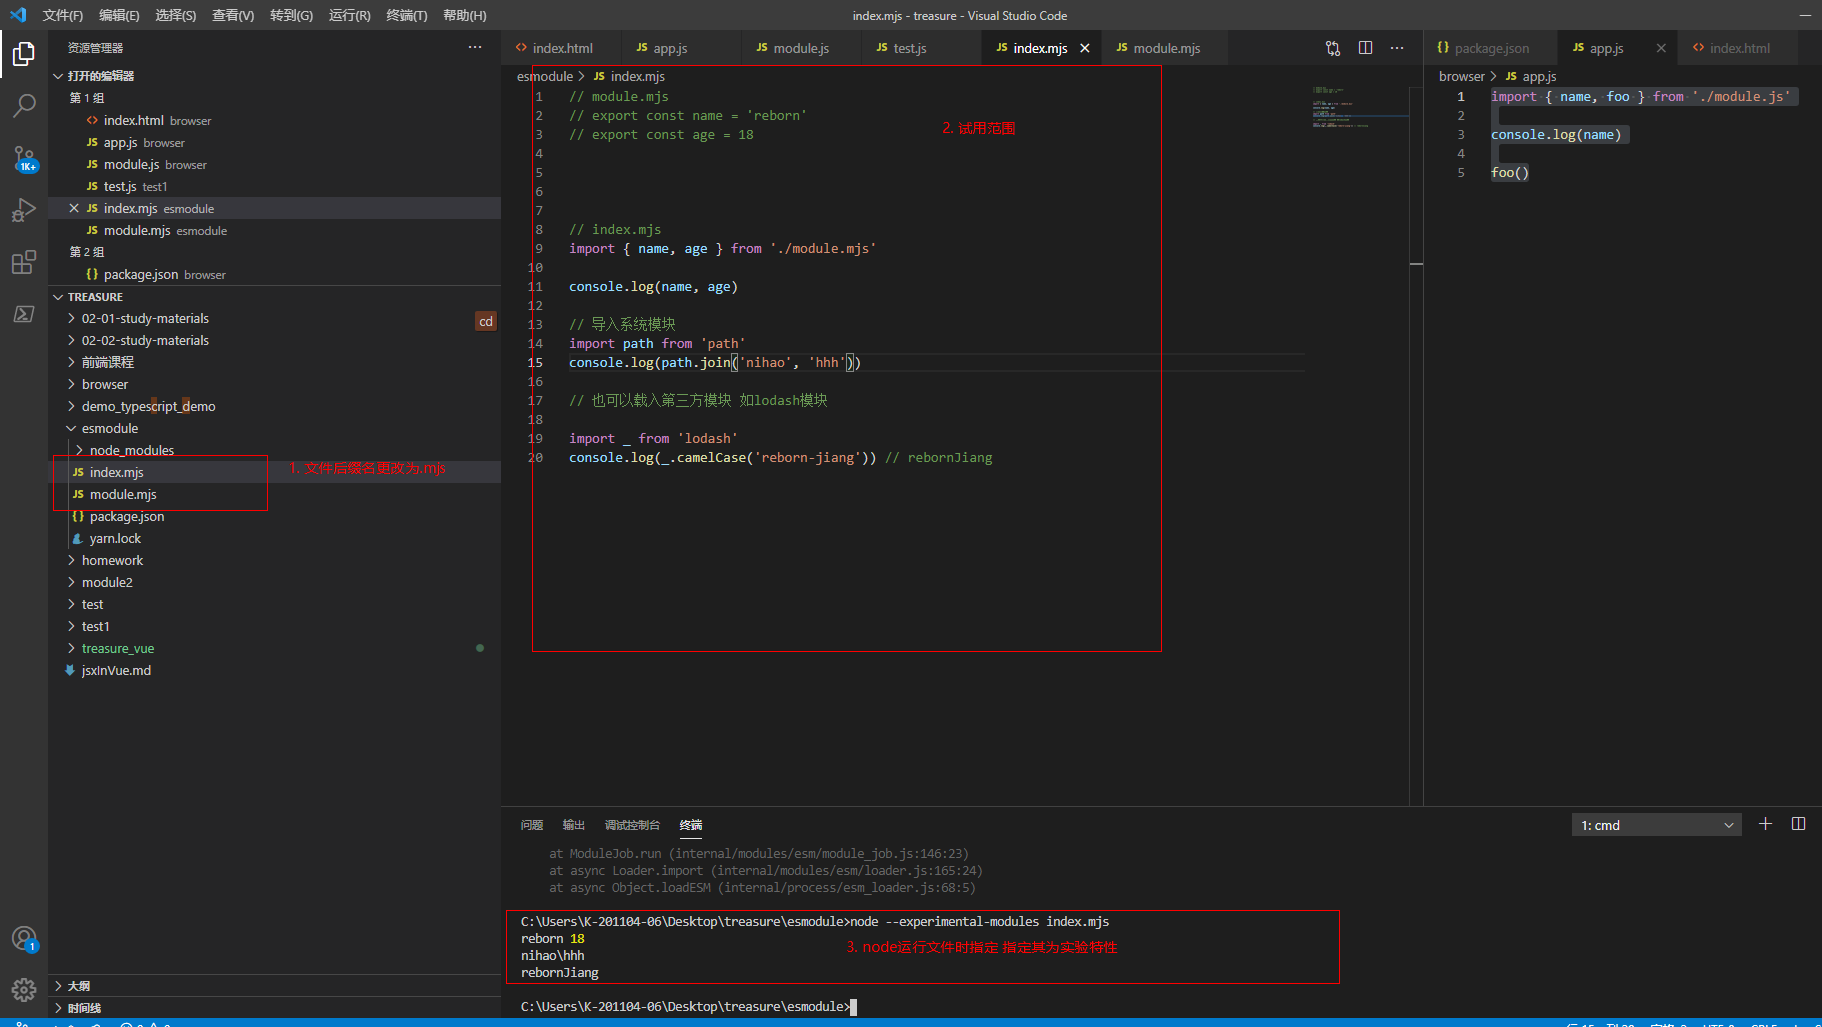Expand the node_modules folder
Viewport: 1822px width, 1027px height.
click(130, 449)
